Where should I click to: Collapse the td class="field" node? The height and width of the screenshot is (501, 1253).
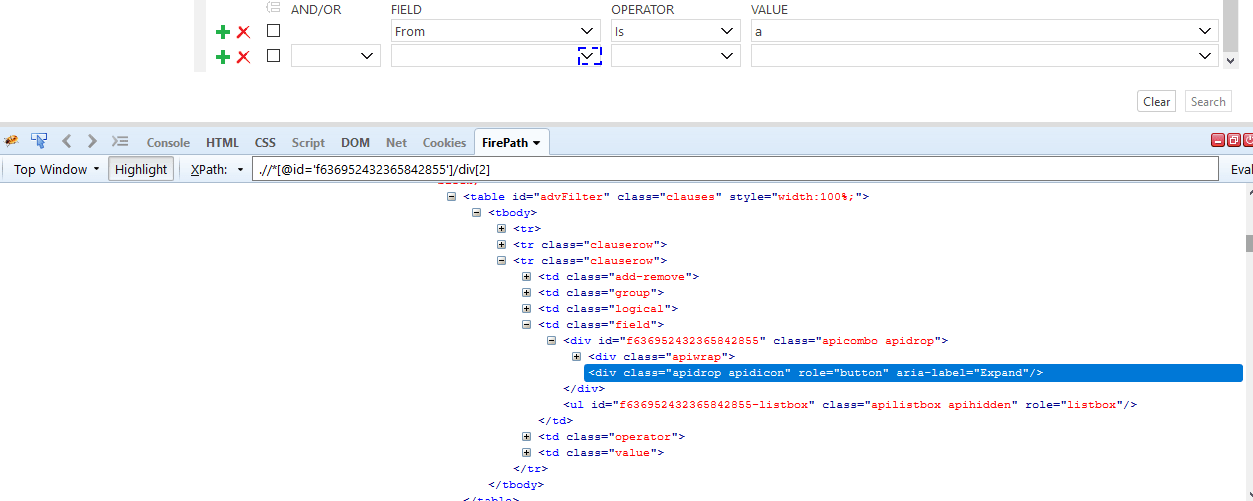tap(527, 324)
